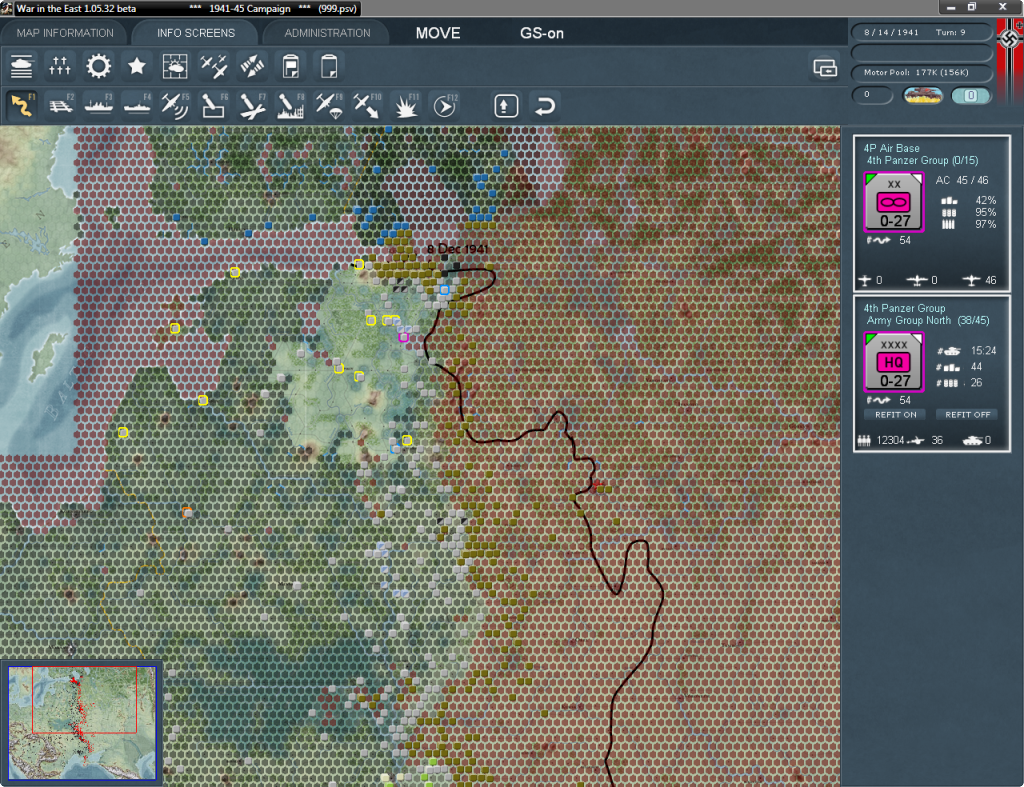Open the ADMINISTRATION tab
This screenshot has width=1024, height=787.
click(327, 33)
